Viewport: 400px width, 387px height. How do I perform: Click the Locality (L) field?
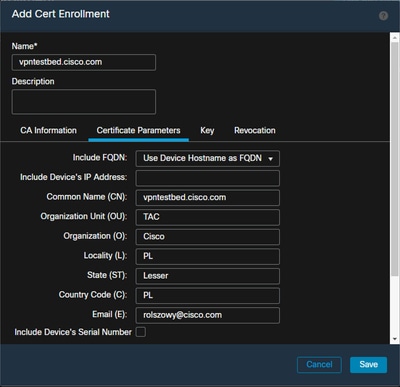[x=208, y=256]
